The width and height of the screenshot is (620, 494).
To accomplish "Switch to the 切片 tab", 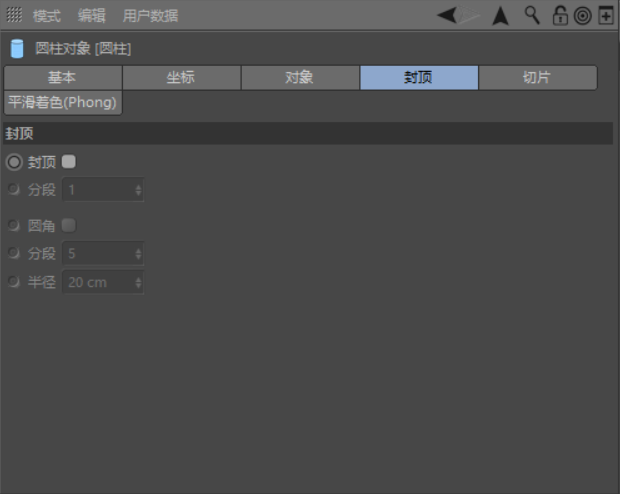I will pyautogui.click(x=538, y=78).
